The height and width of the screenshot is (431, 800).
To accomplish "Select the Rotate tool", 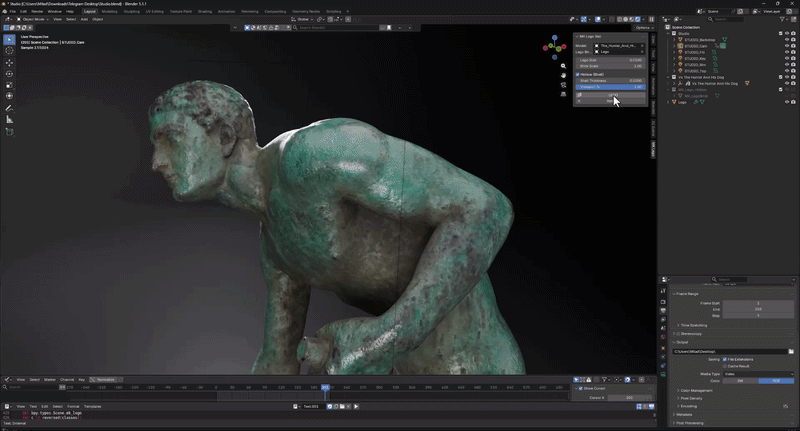I will click(x=9, y=74).
